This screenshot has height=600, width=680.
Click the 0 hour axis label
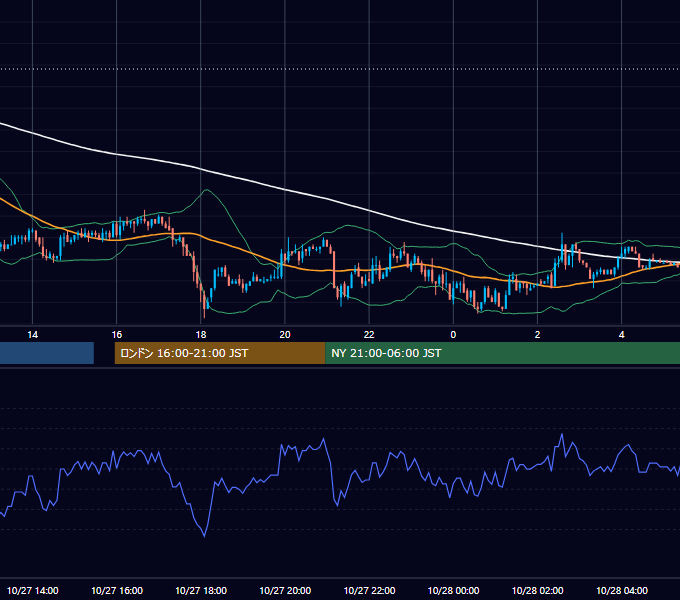pyautogui.click(x=453, y=335)
